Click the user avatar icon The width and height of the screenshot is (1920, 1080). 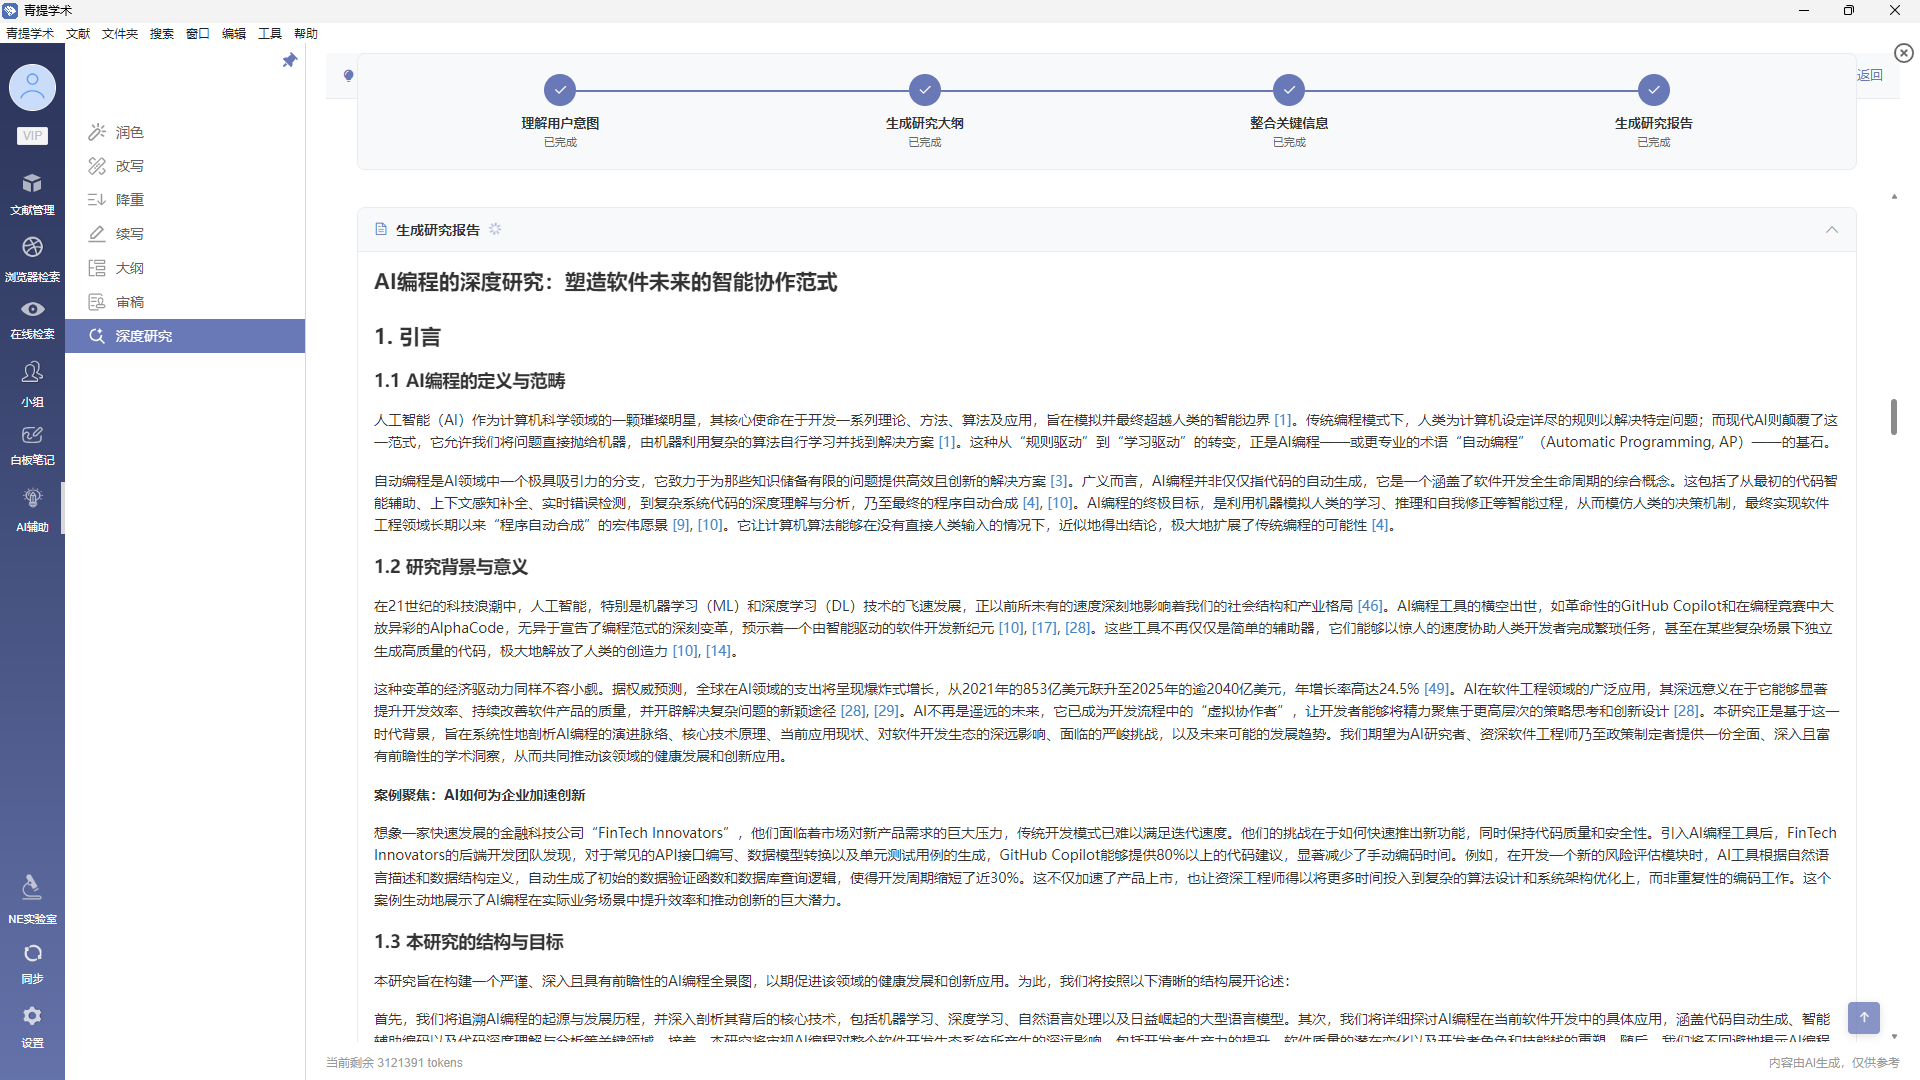pos(32,88)
